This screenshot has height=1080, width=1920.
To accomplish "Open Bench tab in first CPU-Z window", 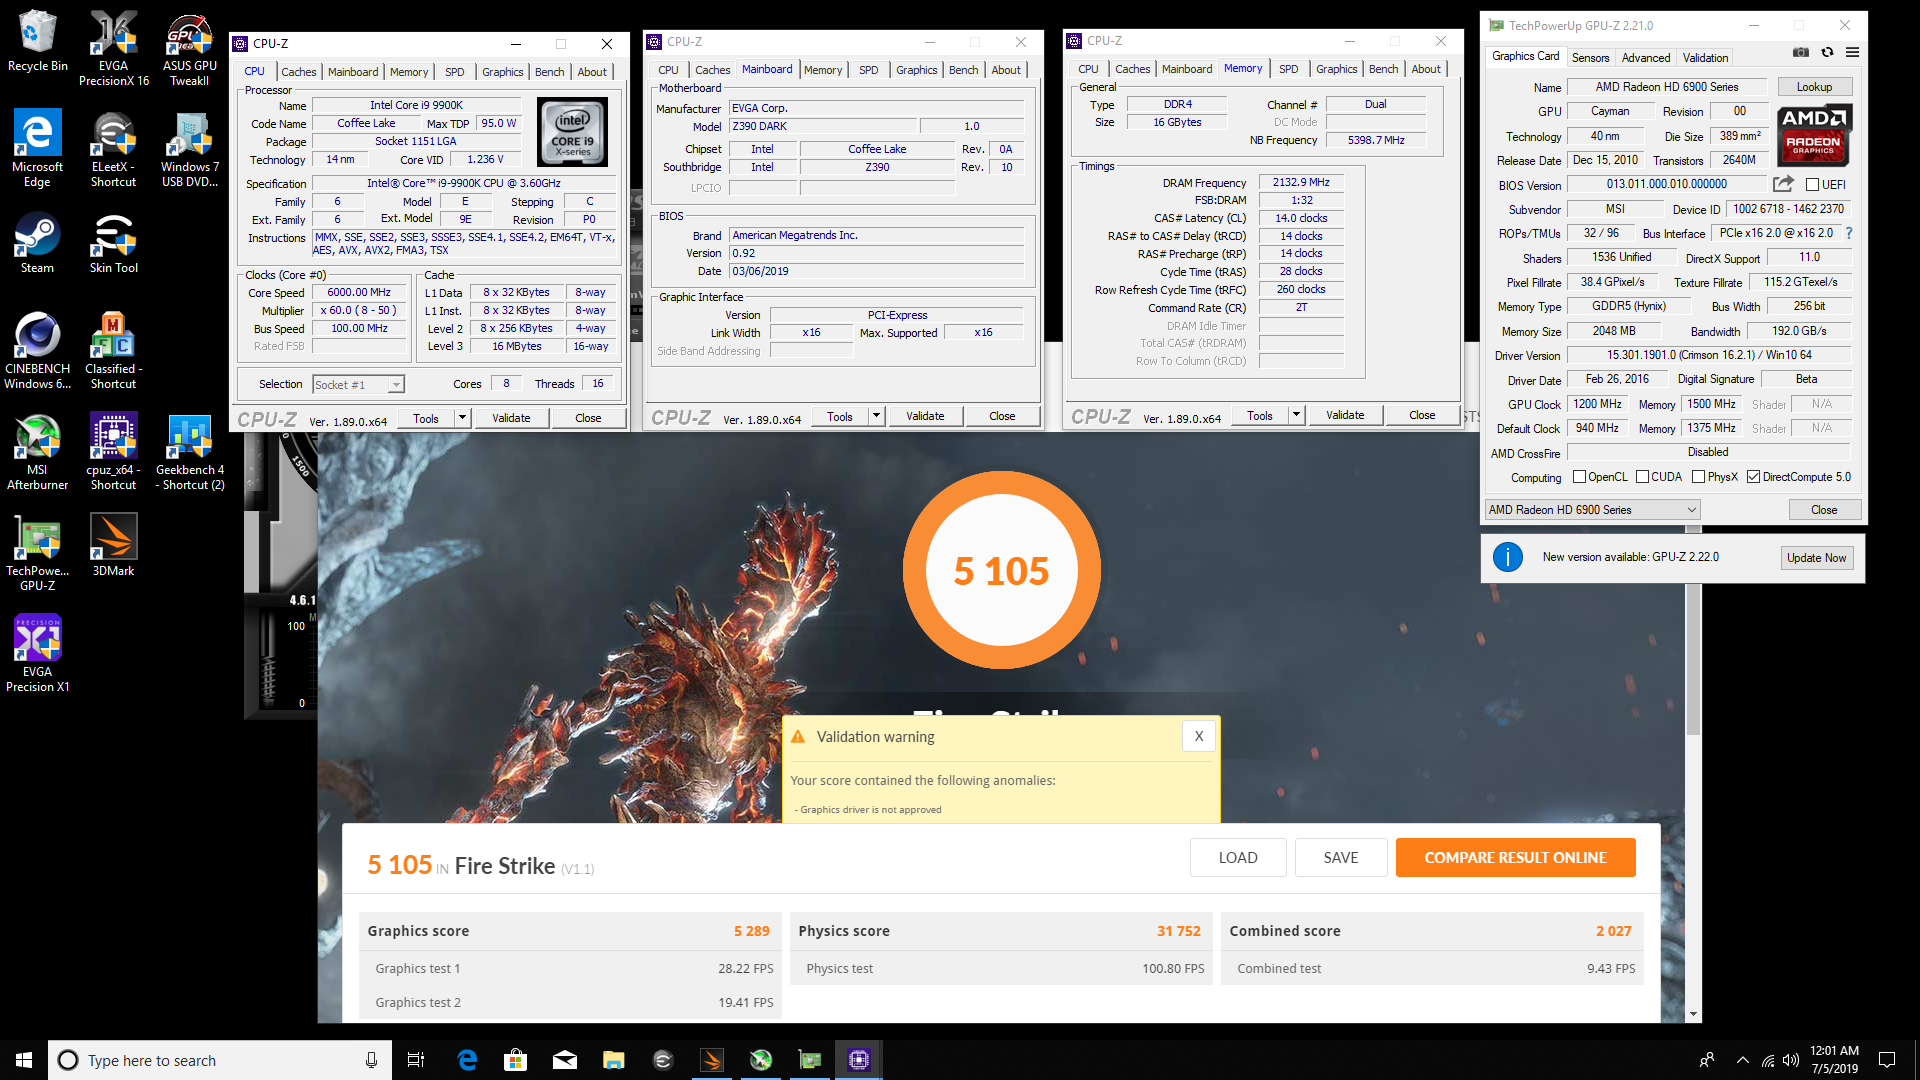I will point(549,72).
